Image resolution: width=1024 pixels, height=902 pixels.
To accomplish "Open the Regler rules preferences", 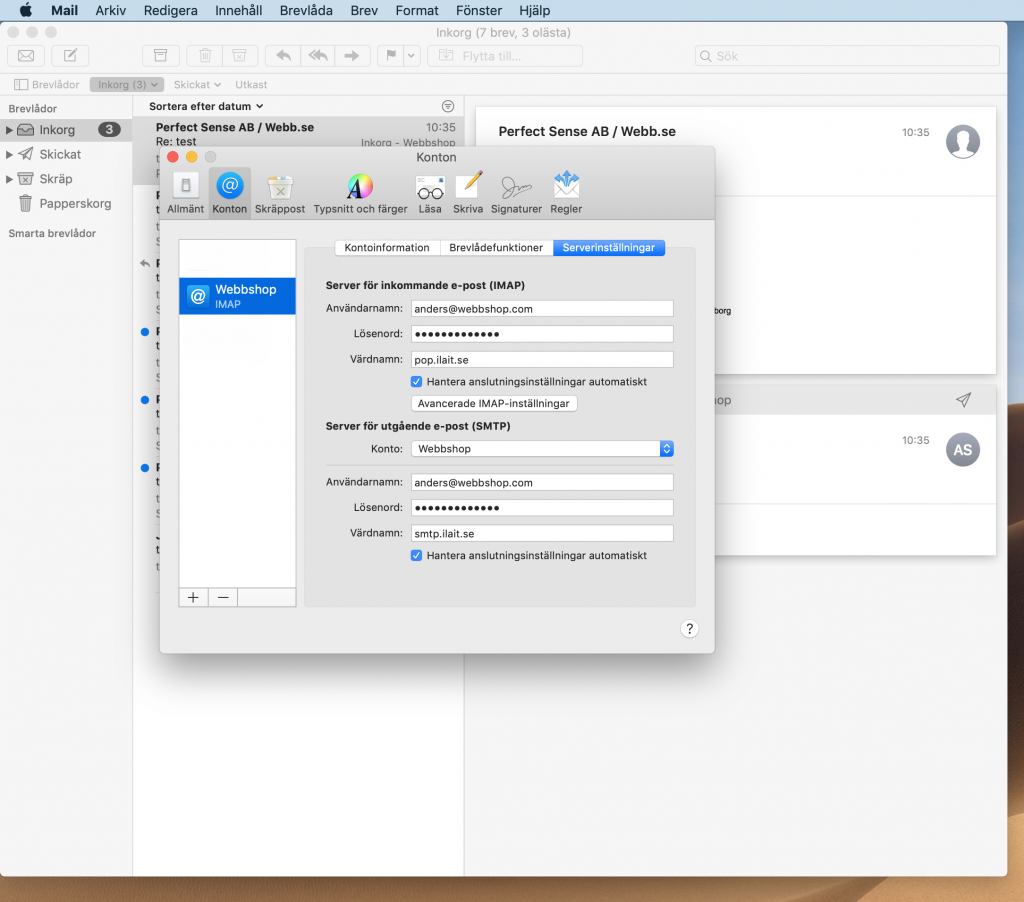I will click(566, 193).
